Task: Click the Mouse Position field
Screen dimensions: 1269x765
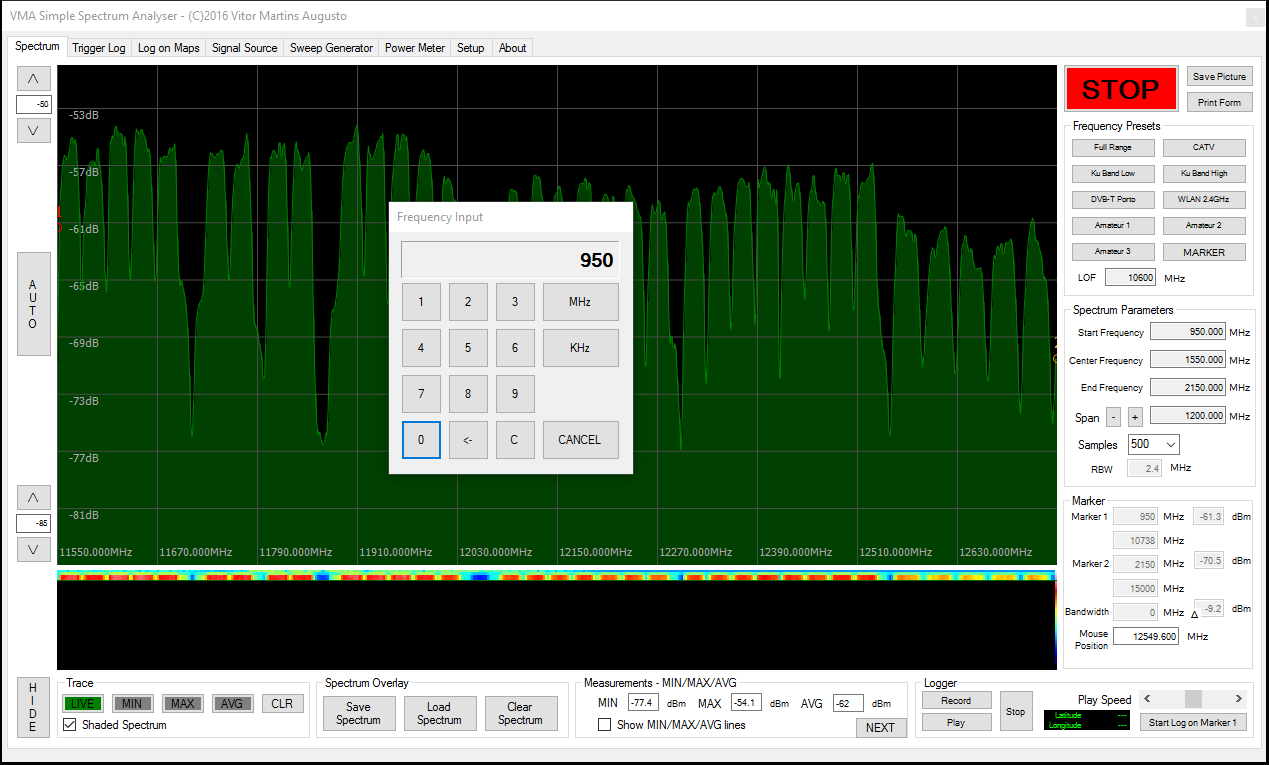Action: click(1146, 636)
